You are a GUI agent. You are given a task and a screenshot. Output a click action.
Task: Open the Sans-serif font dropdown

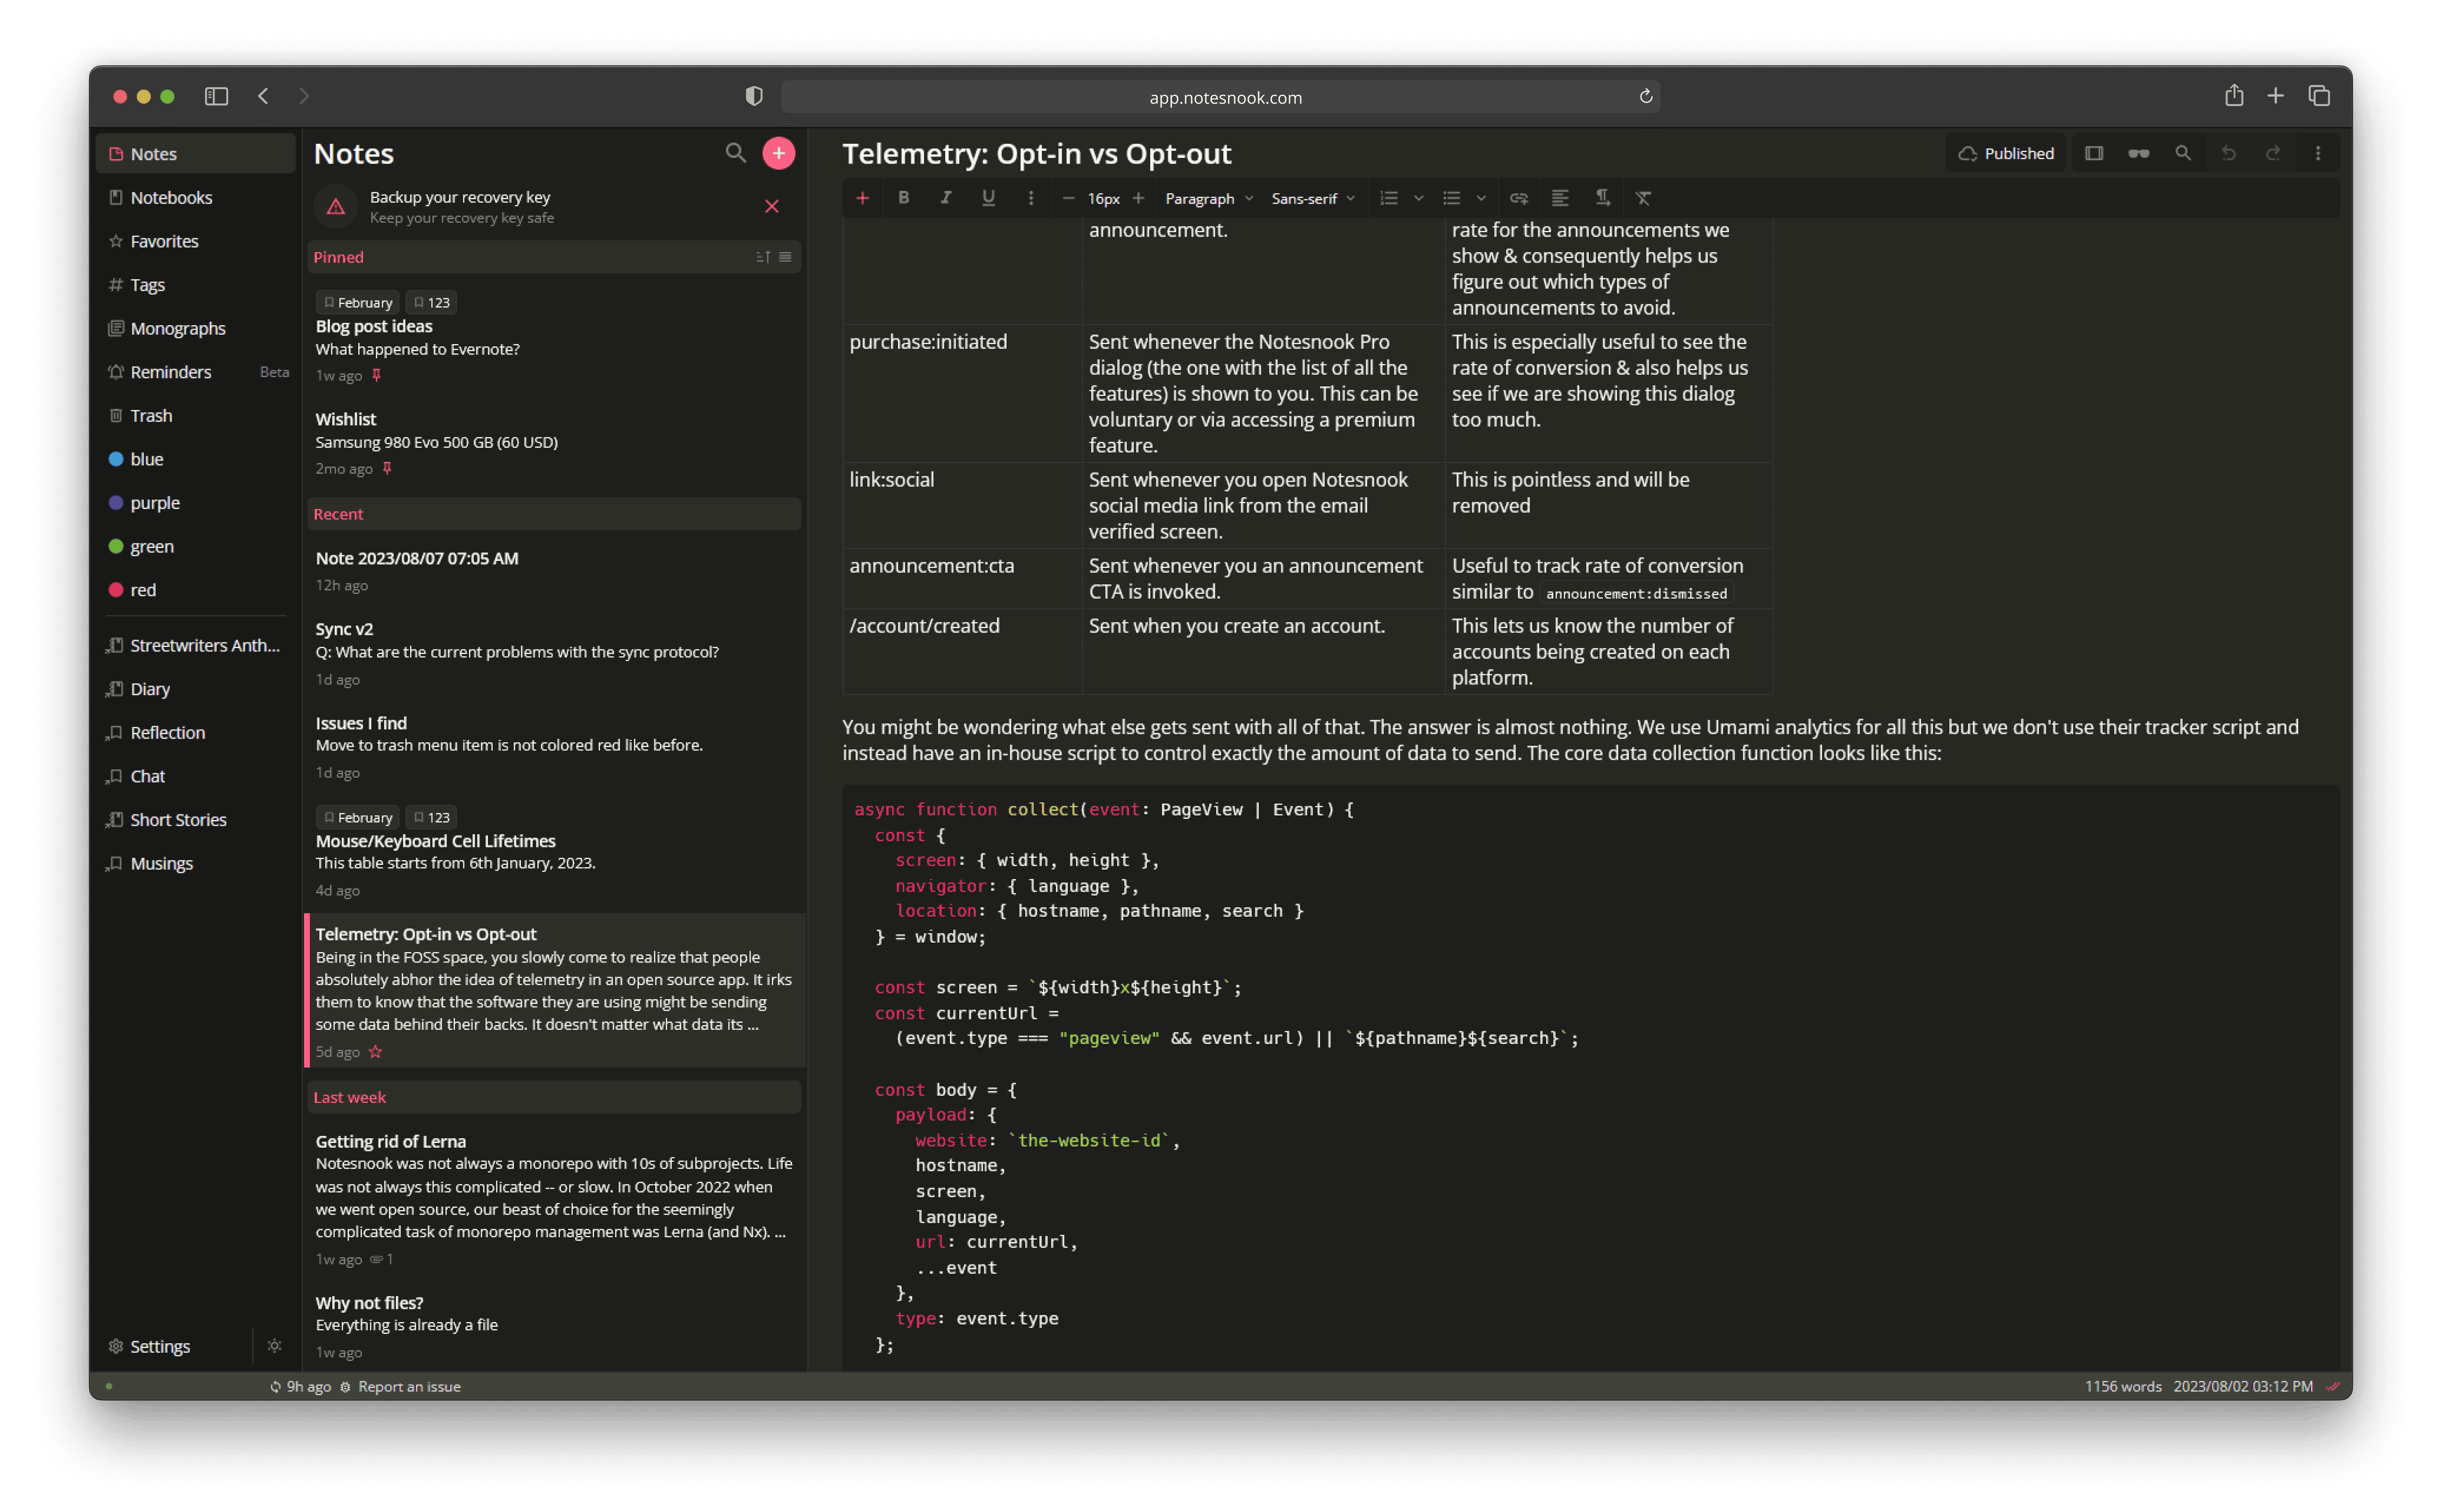(x=1312, y=198)
